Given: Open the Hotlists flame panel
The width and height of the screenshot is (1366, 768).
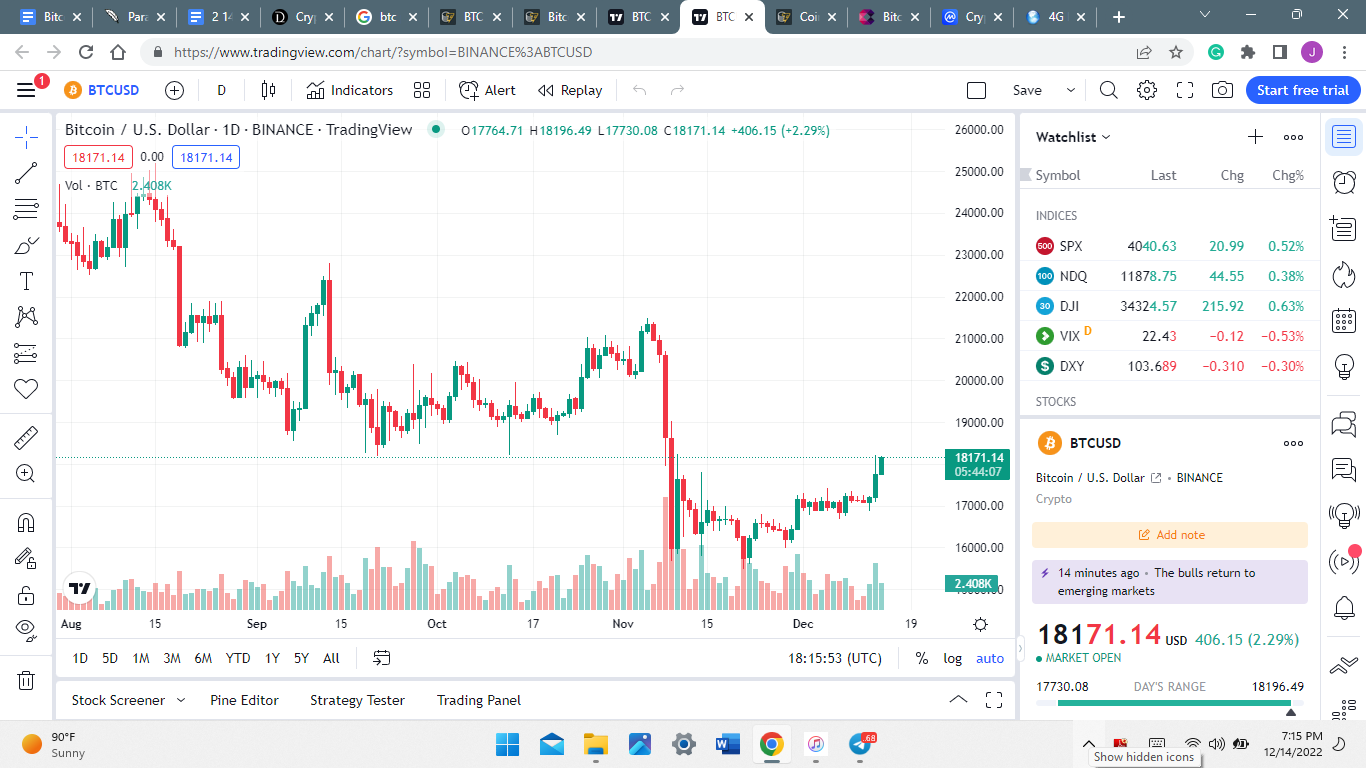Looking at the screenshot, I should pyautogui.click(x=1344, y=275).
